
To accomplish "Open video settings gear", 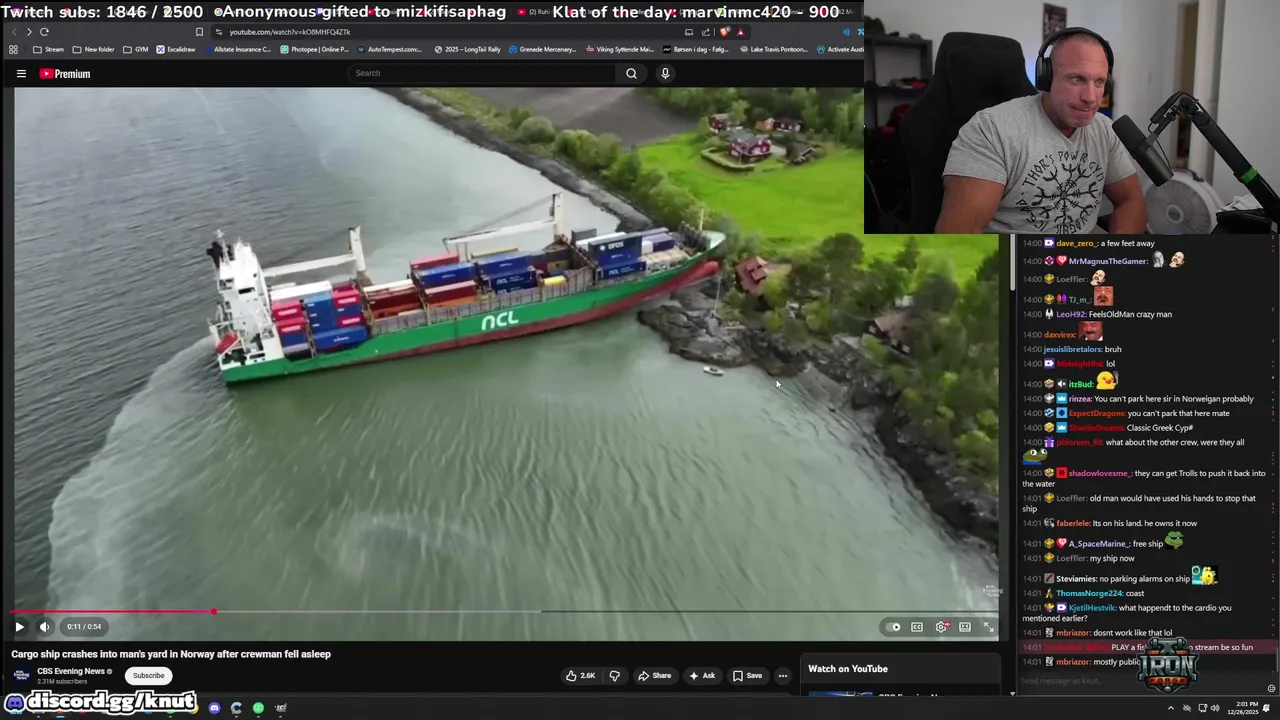I will 941,627.
